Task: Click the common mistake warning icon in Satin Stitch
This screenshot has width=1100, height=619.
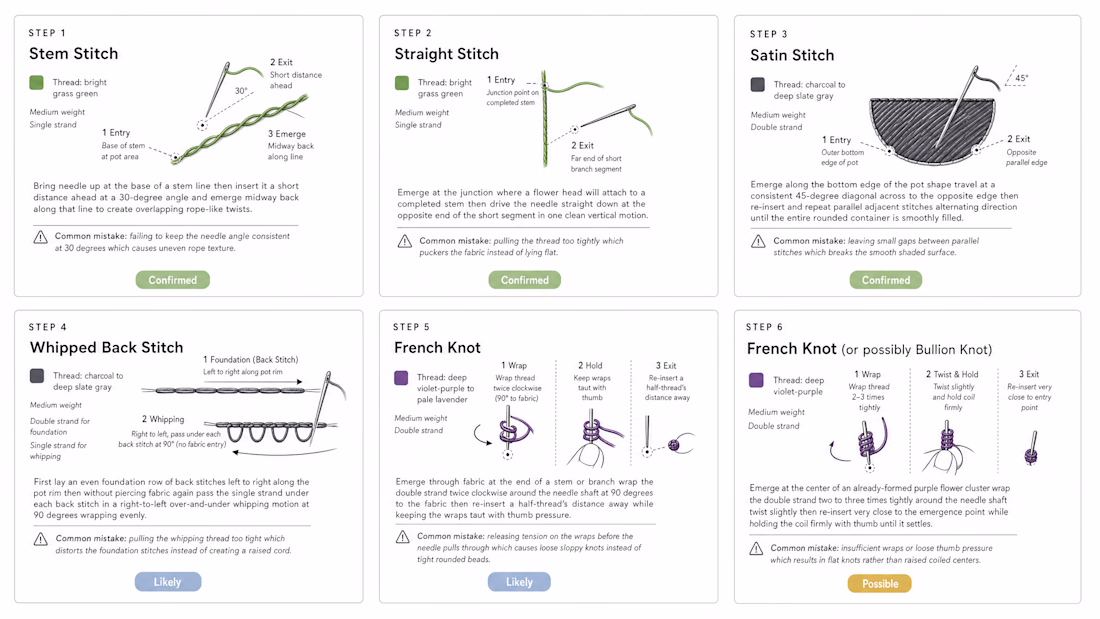Action: click(x=758, y=241)
